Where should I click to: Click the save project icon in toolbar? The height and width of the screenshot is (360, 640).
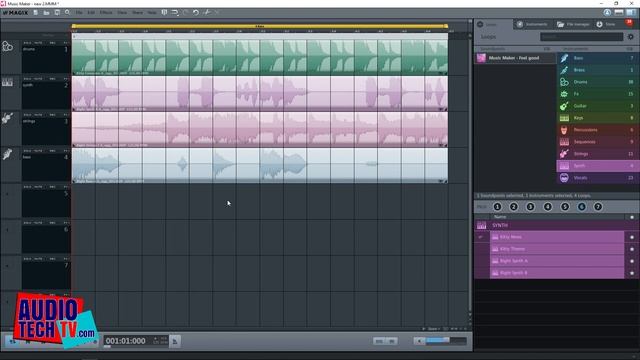(x=57, y=13)
